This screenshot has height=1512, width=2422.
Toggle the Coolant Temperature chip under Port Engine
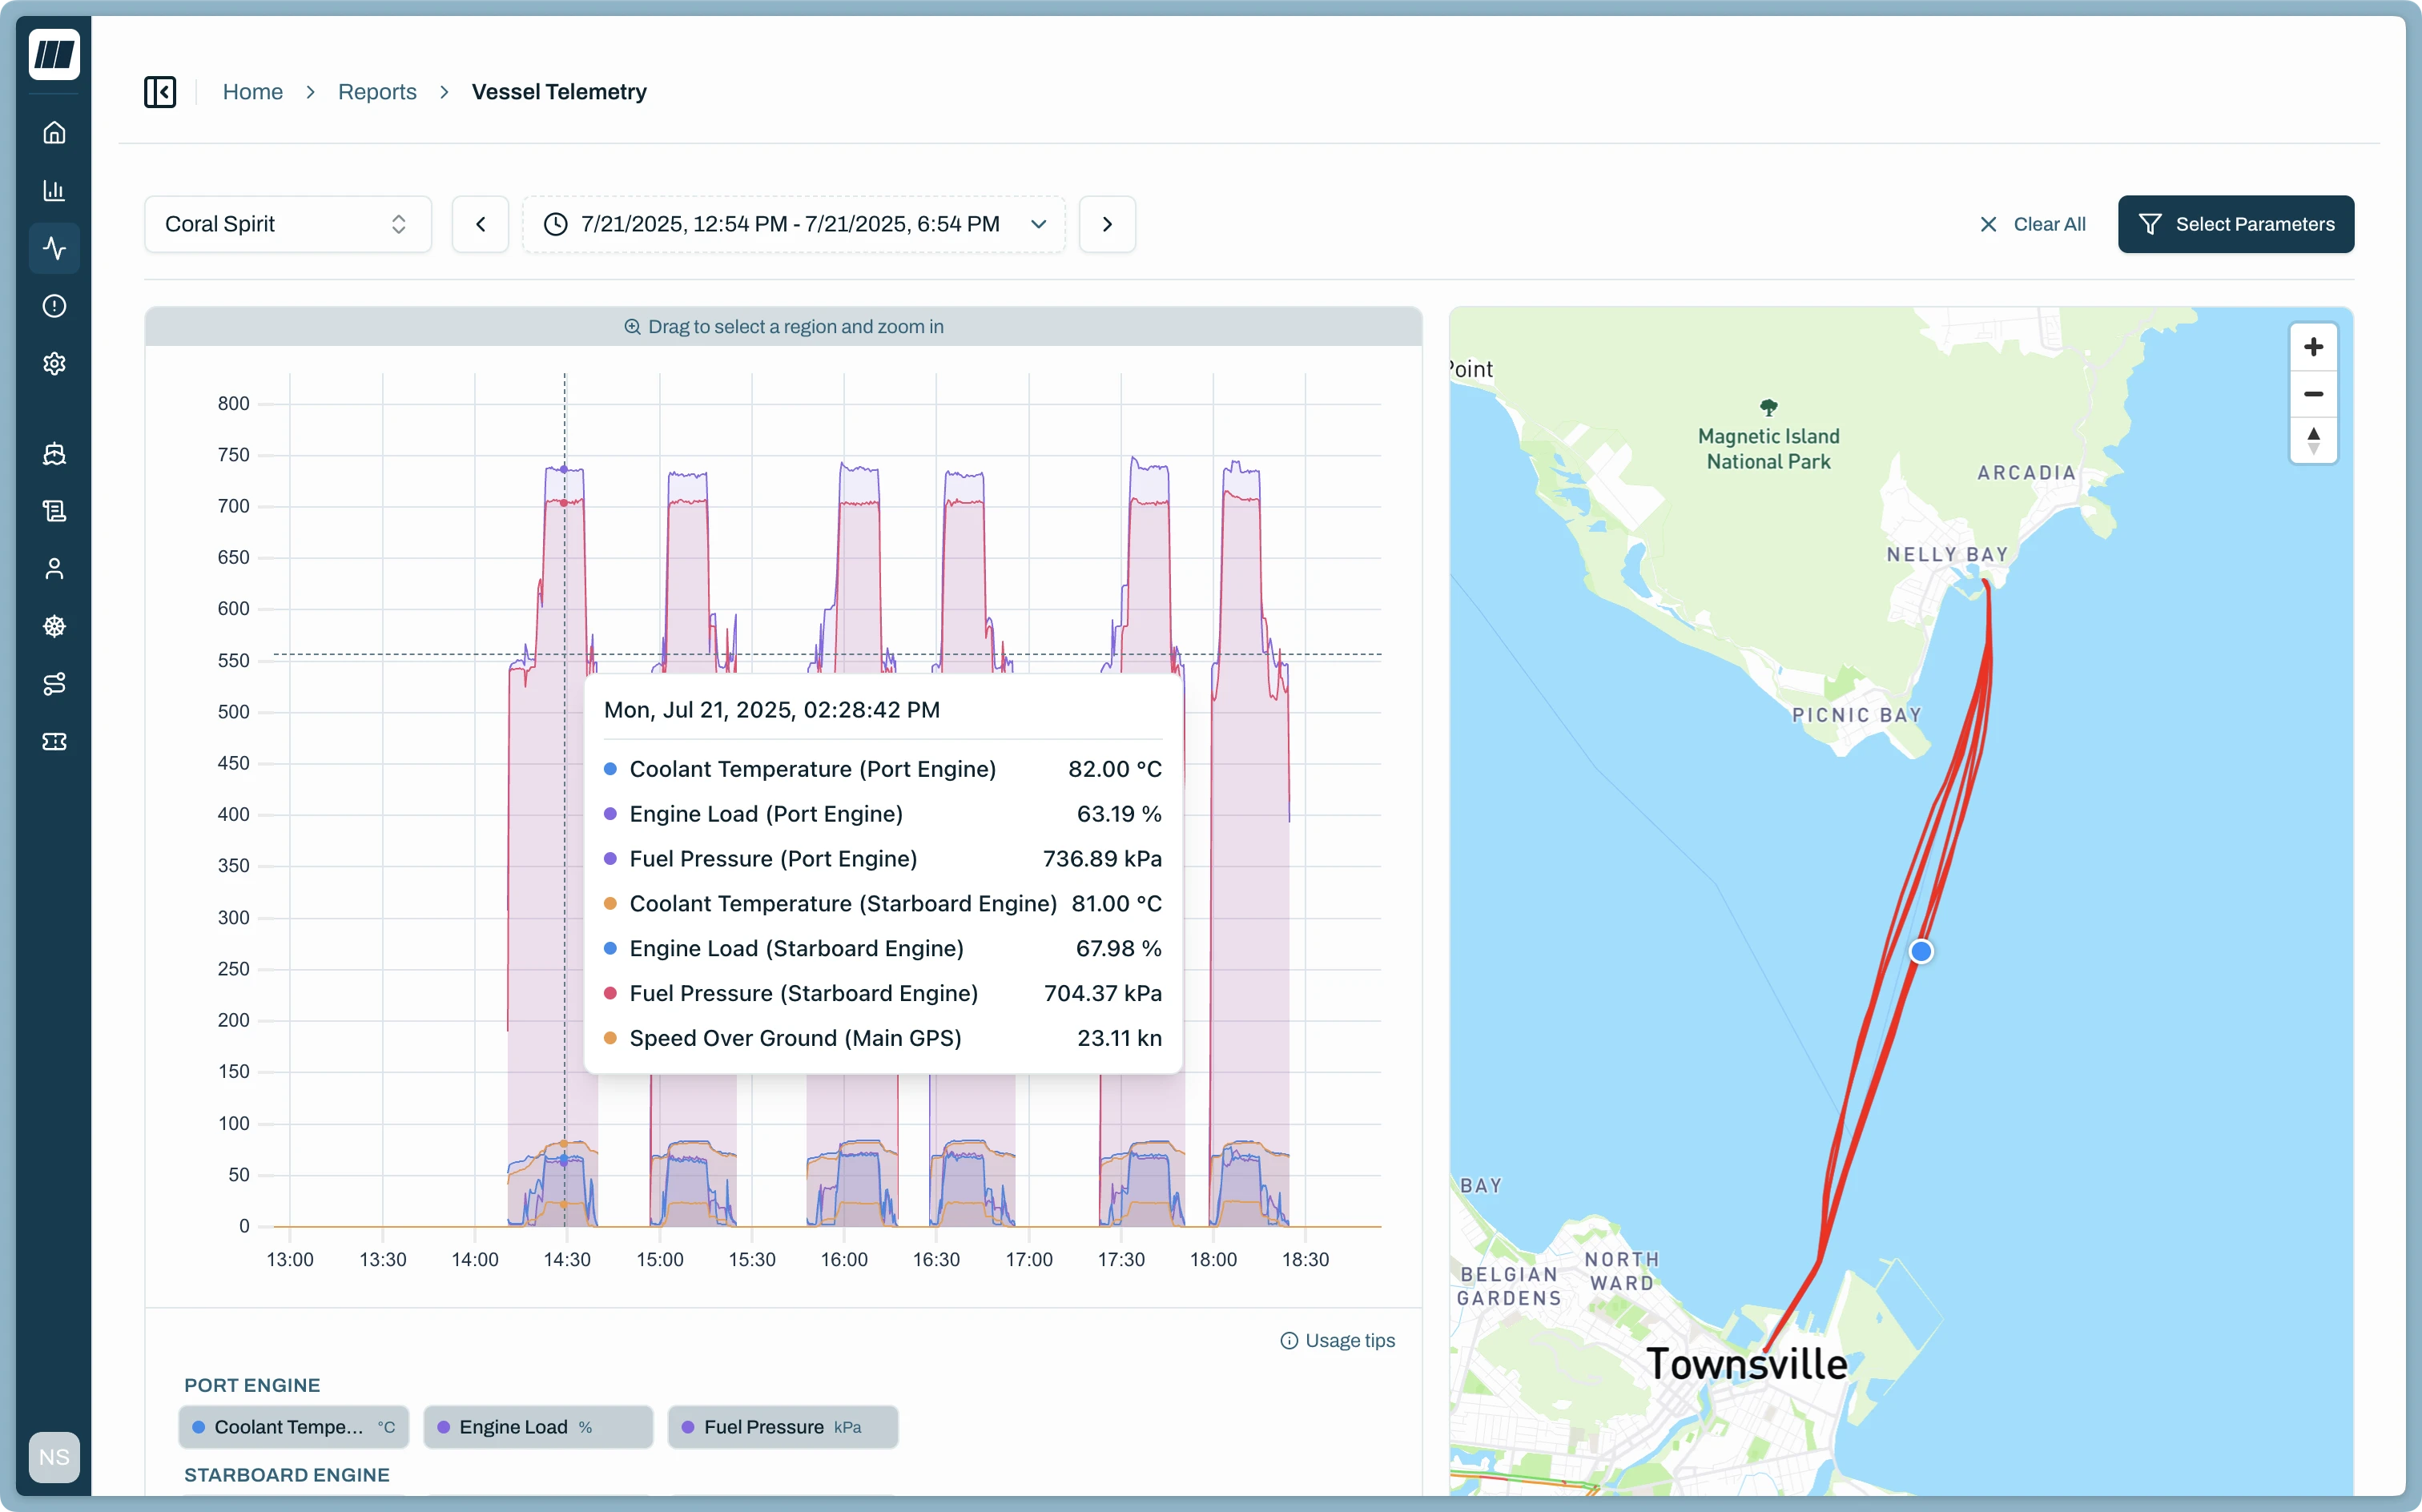pos(293,1426)
